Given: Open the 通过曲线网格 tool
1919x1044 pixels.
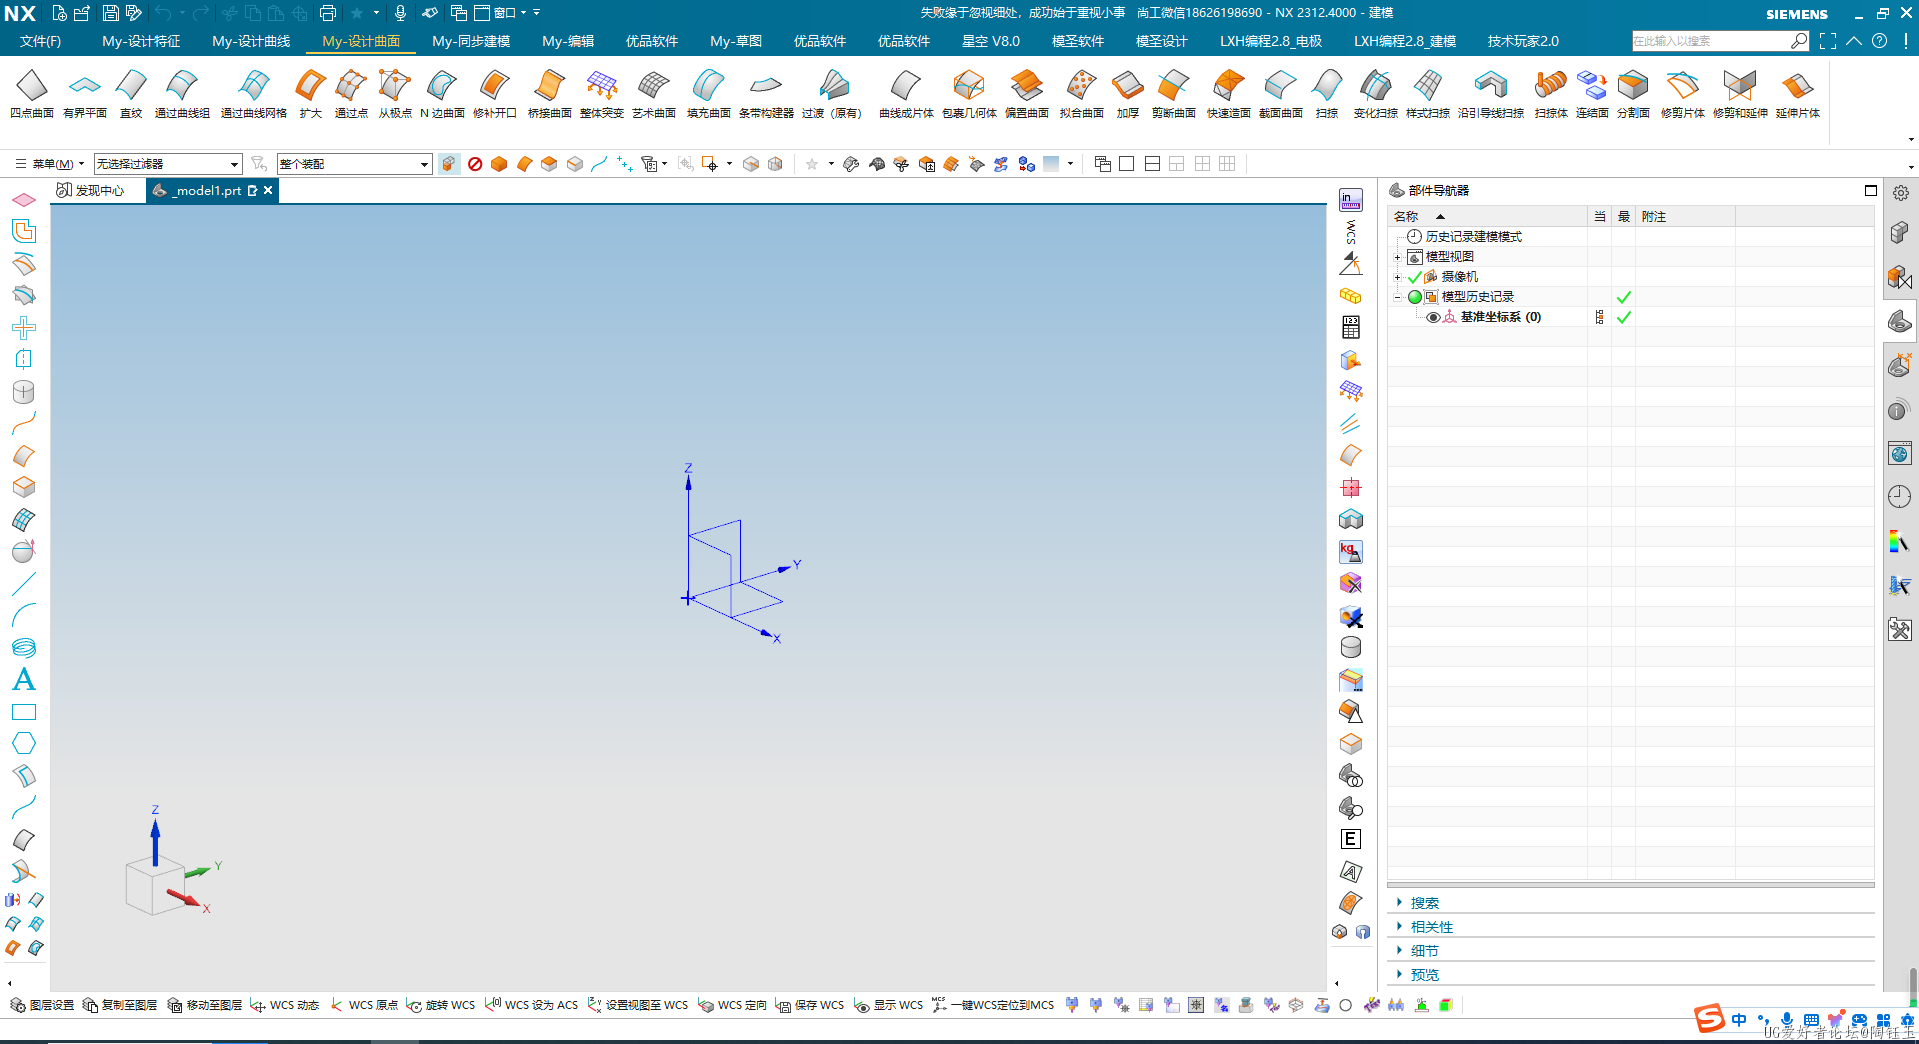Looking at the screenshot, I should pos(254,94).
